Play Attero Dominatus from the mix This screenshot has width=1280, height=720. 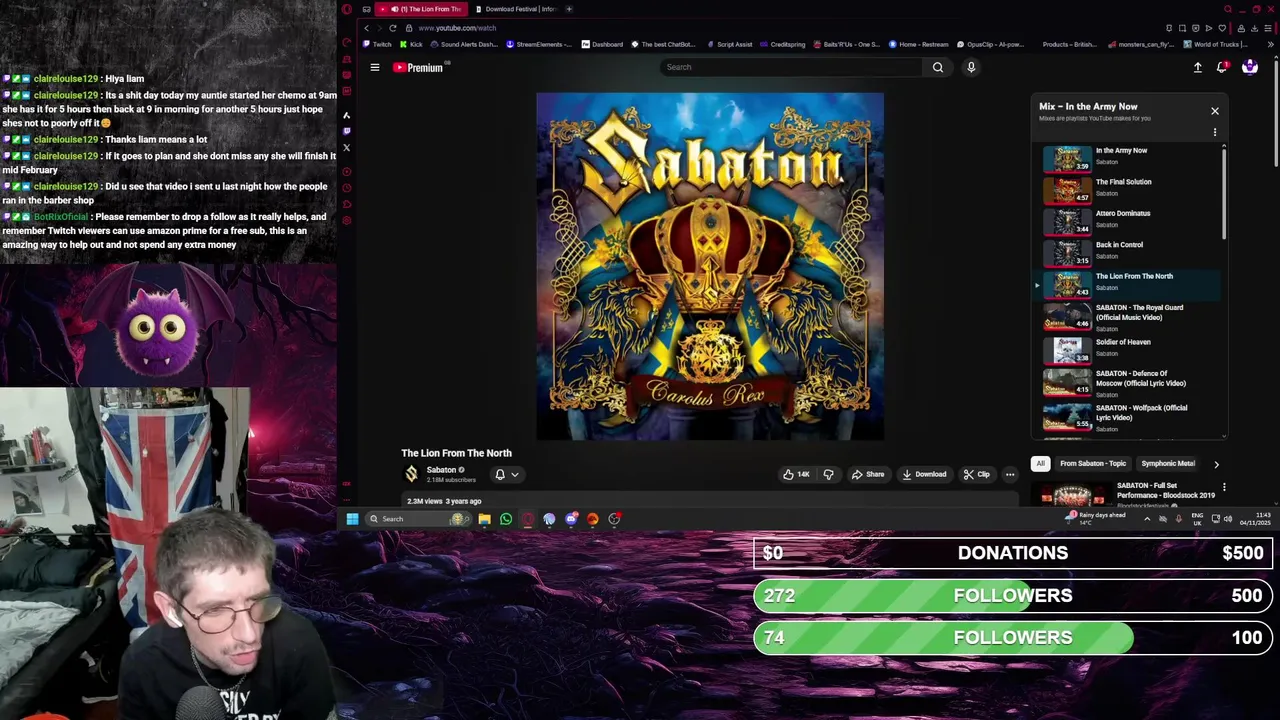pos(1128,221)
